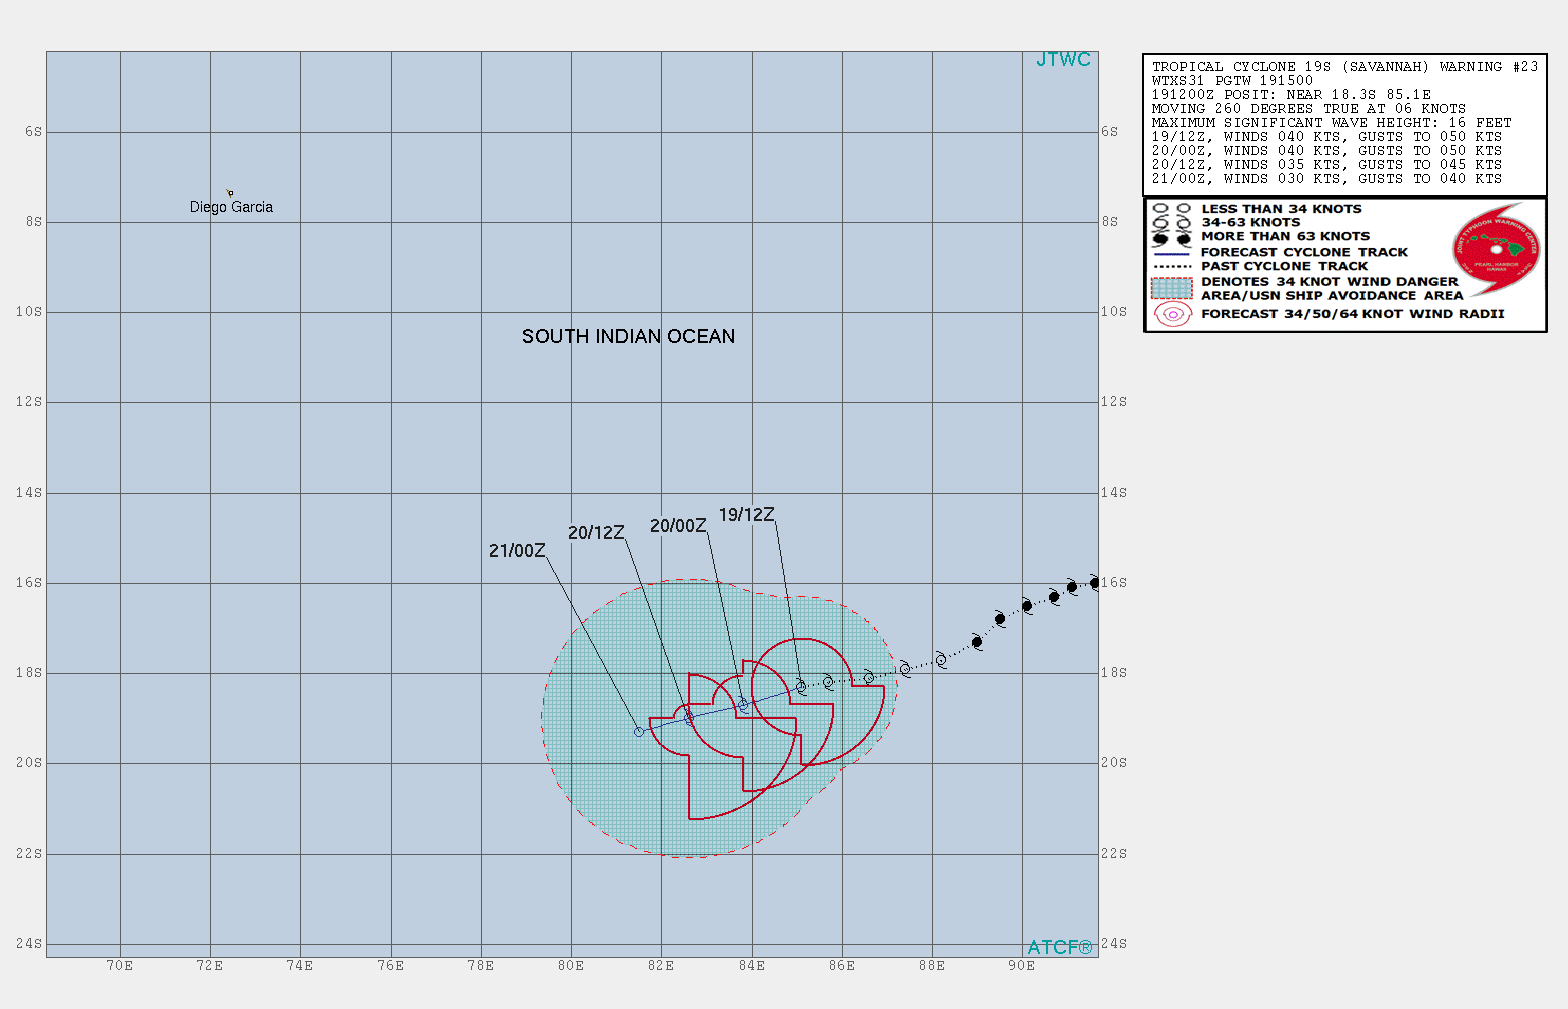Click the '84E' longitude axis label
Screen dimensions: 1568x1009
(x=752, y=966)
